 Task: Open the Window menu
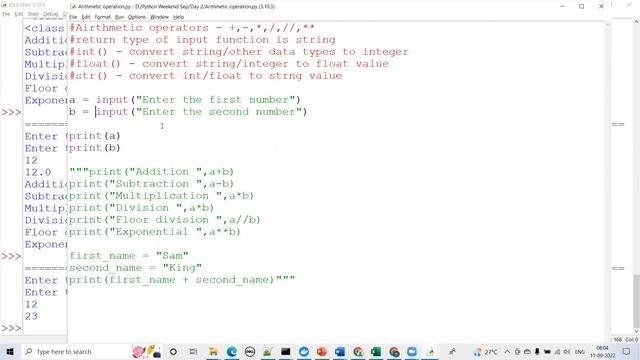159,17
